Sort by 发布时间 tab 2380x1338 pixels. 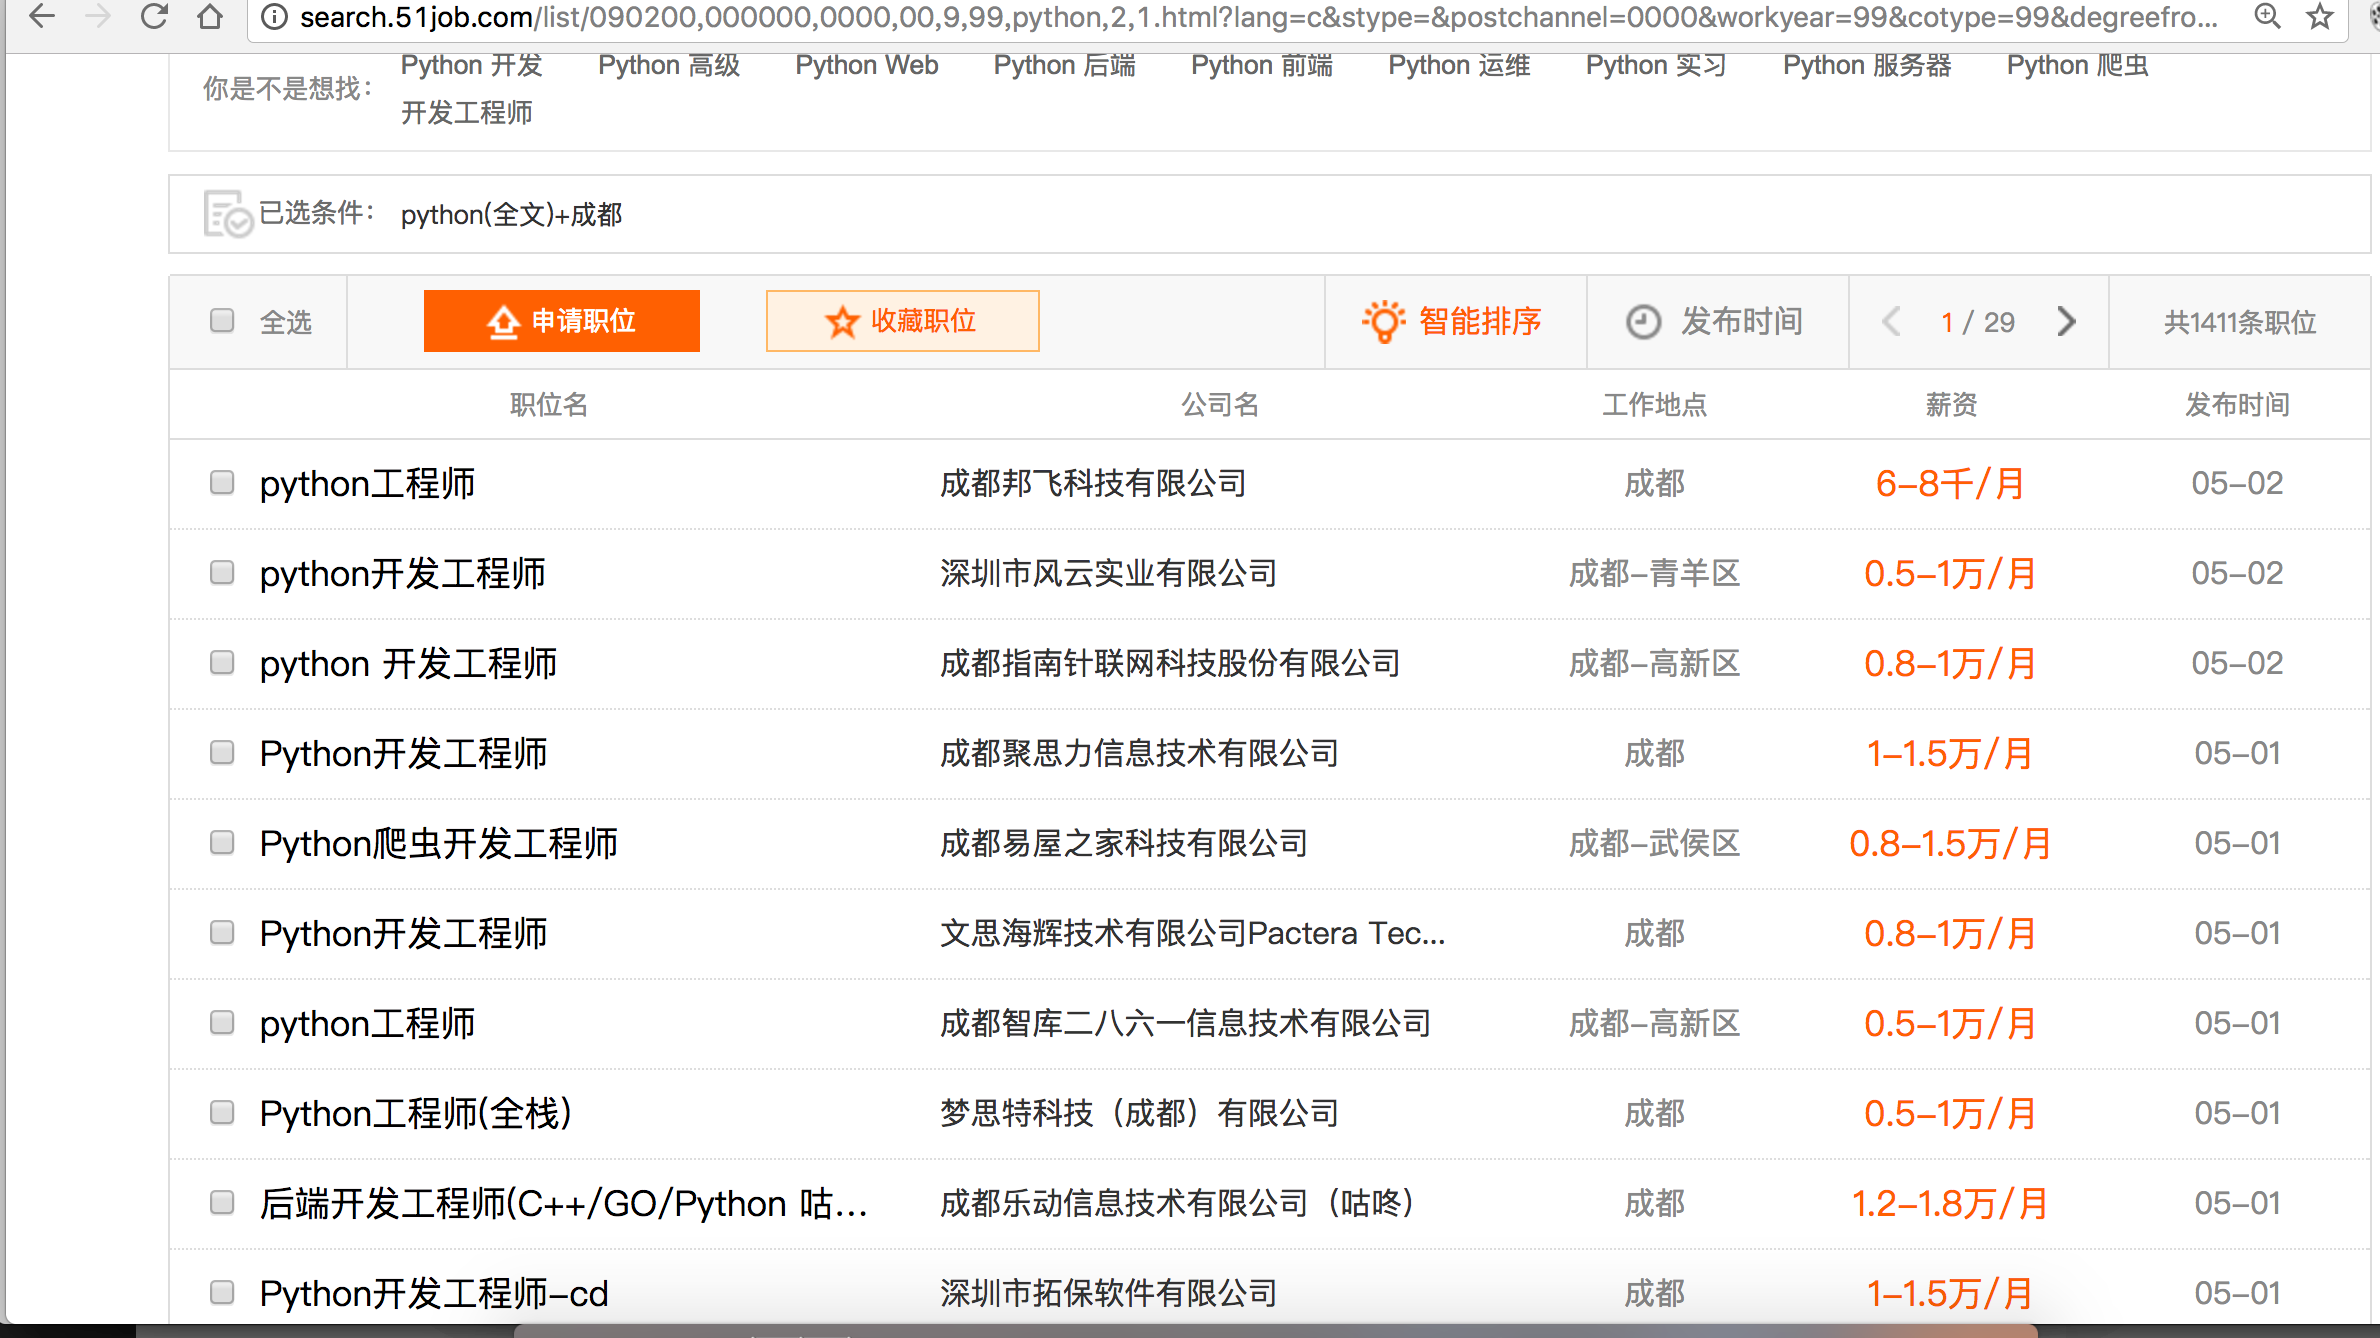click(x=1716, y=322)
